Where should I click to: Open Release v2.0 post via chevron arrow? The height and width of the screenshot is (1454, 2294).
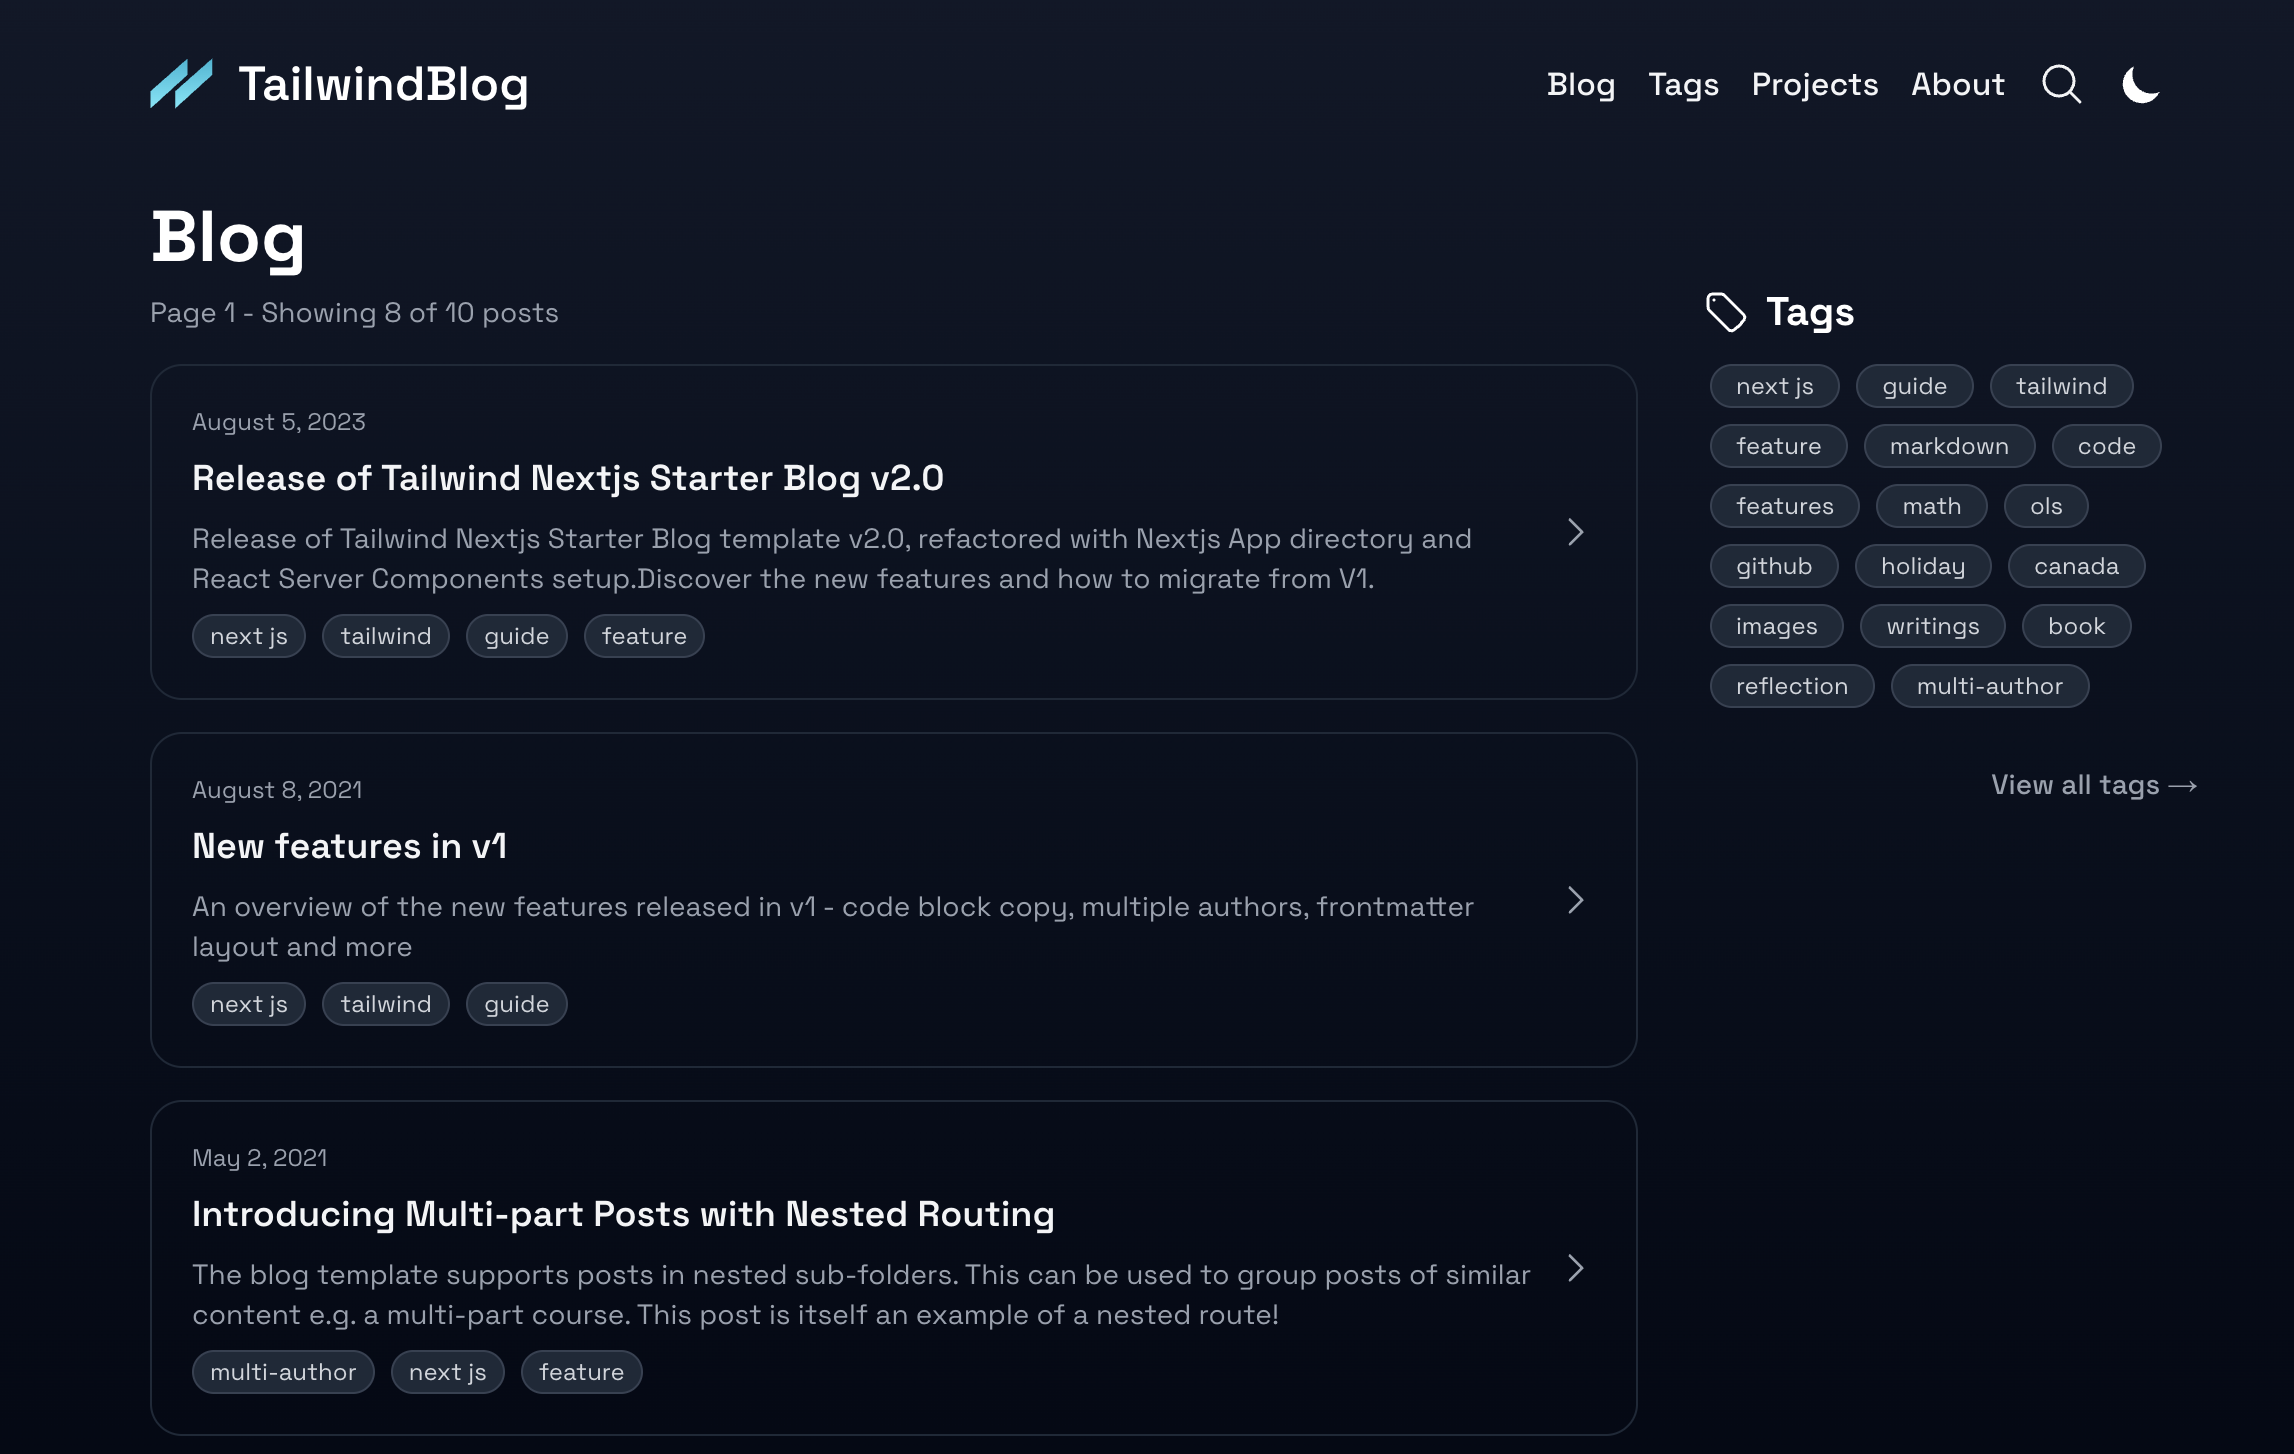(1576, 532)
